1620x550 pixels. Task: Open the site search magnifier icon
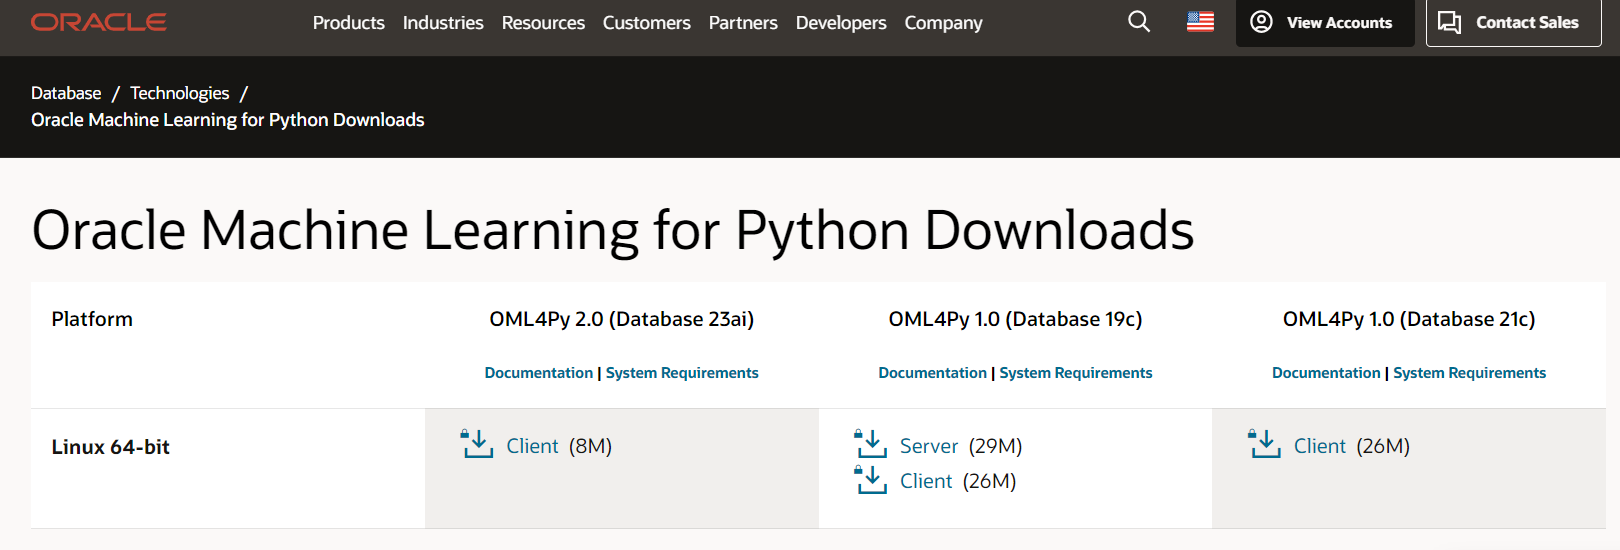[x=1138, y=22]
